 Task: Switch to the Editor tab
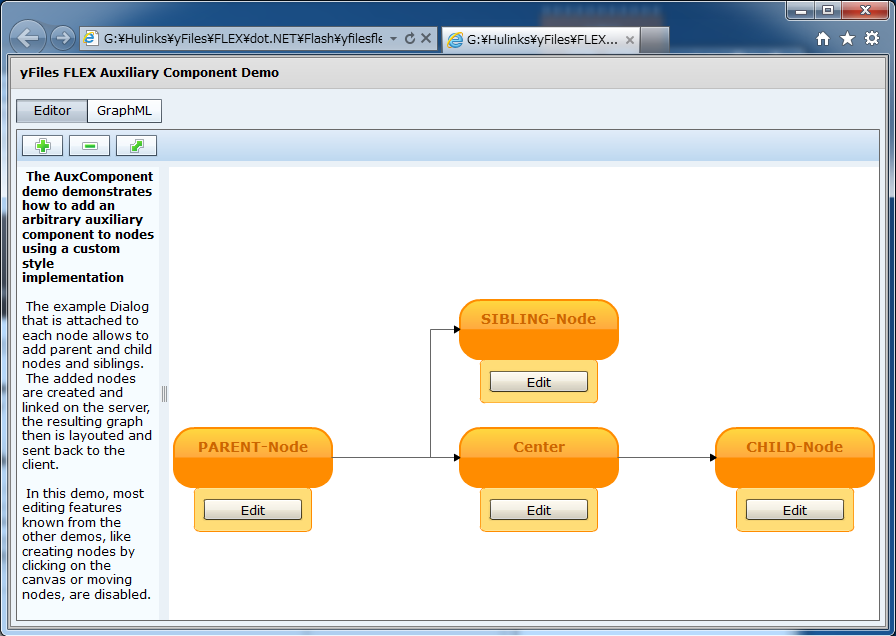point(52,111)
